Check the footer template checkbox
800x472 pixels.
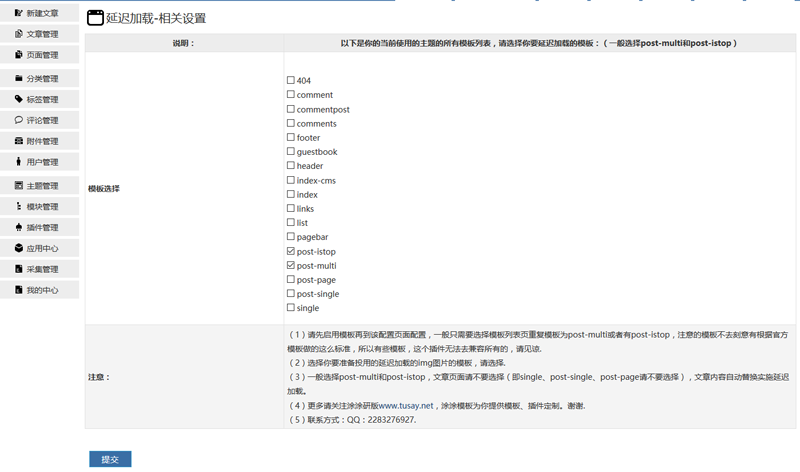tap(291, 137)
